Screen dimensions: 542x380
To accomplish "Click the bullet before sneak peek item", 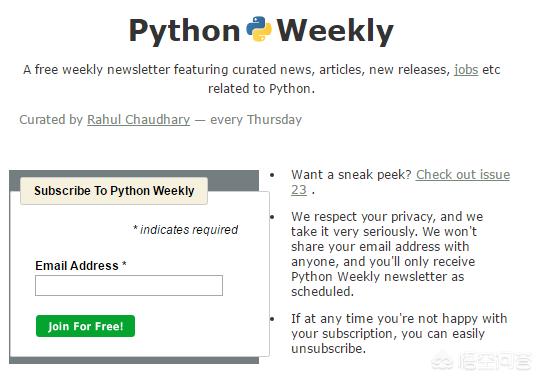I will (272, 175).
